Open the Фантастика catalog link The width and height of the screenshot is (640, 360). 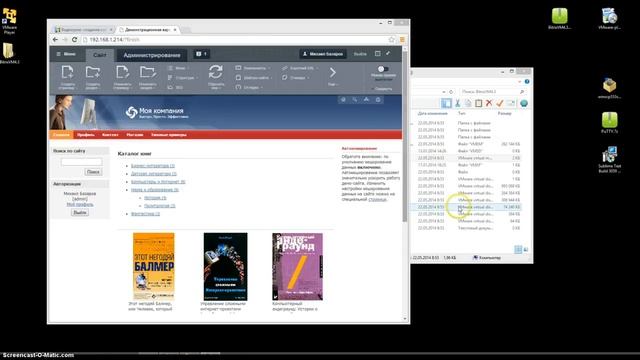pos(145,214)
